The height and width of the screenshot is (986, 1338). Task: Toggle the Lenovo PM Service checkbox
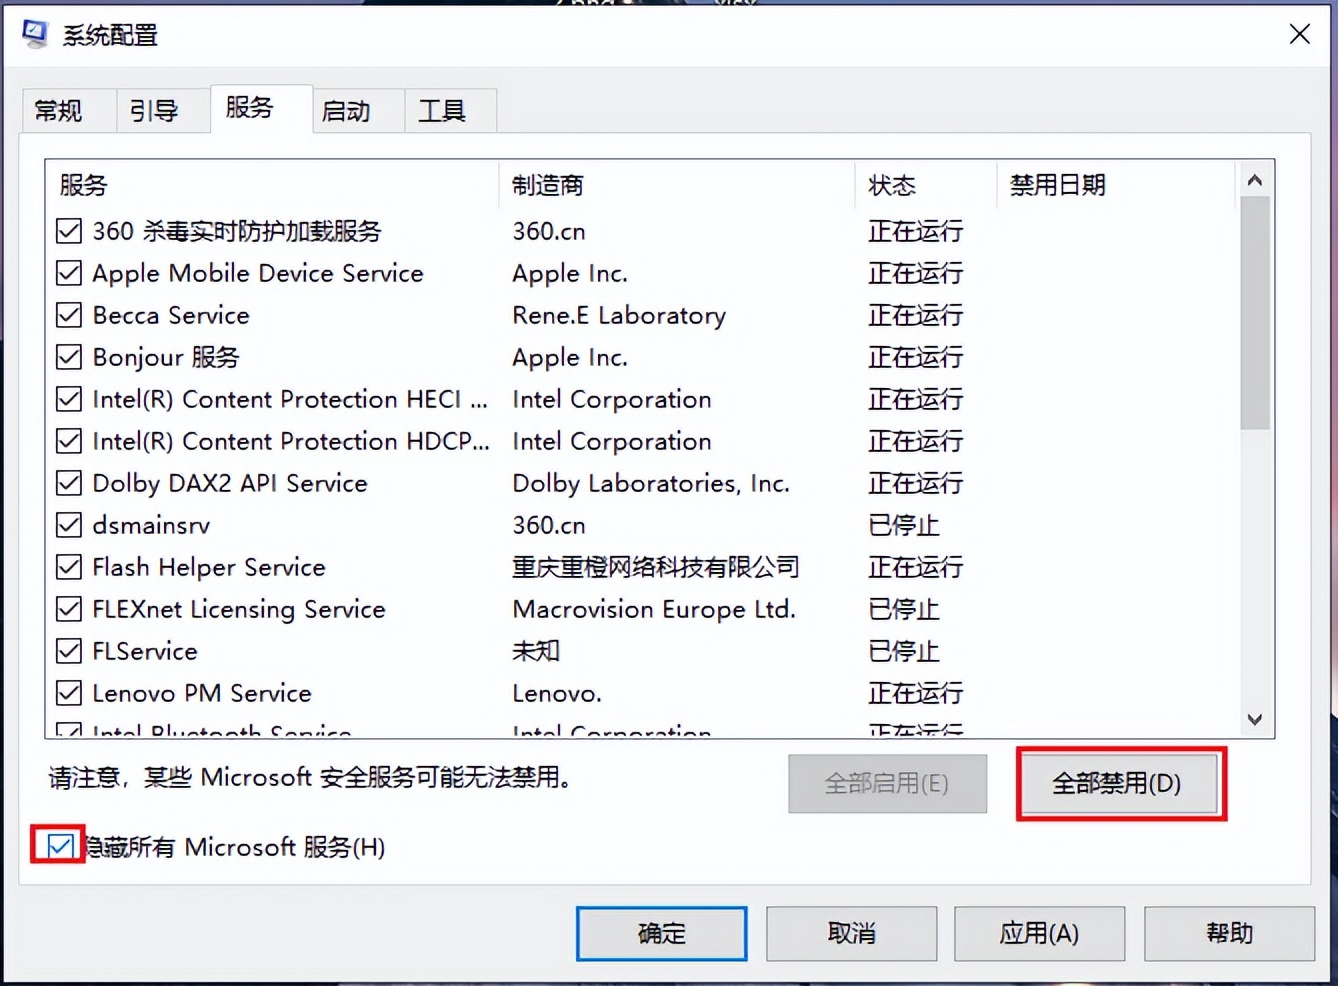68,693
